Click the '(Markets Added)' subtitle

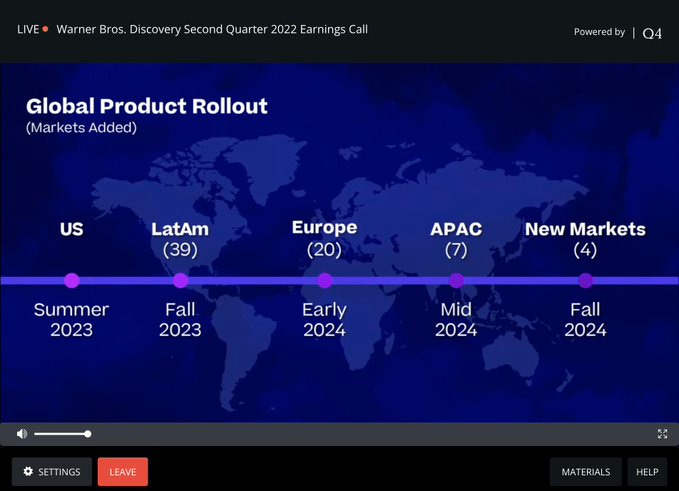(x=81, y=128)
